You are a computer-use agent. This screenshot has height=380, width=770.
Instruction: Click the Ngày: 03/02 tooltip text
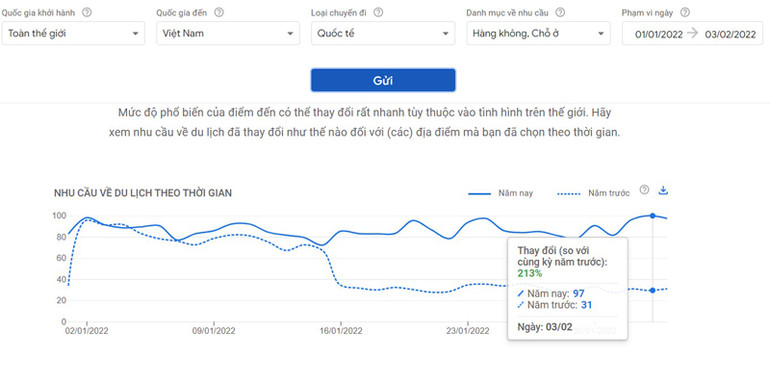[545, 327]
